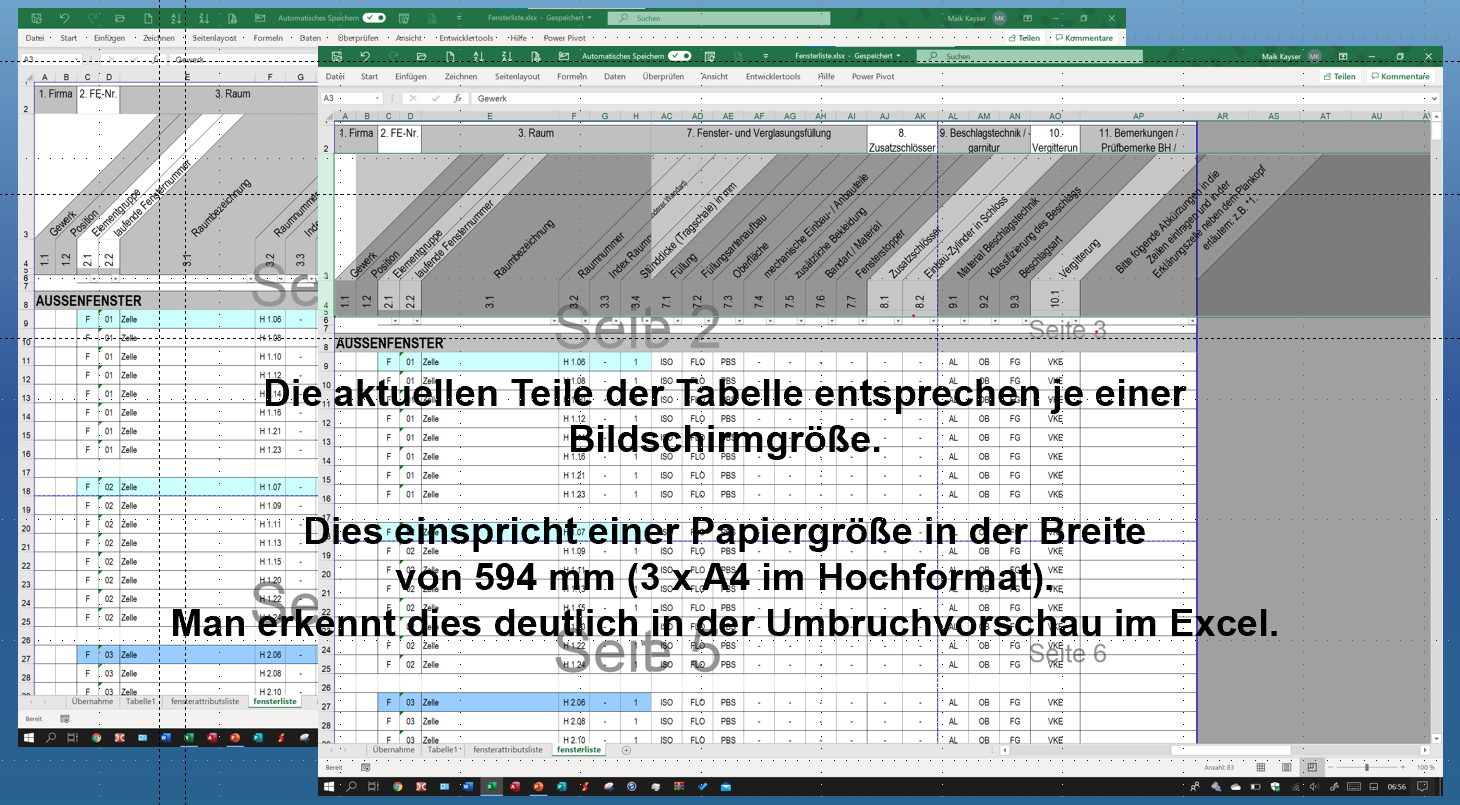This screenshot has height=805, width=1460.
Task: Add a new sheet with the plus button
Action: tap(626, 749)
